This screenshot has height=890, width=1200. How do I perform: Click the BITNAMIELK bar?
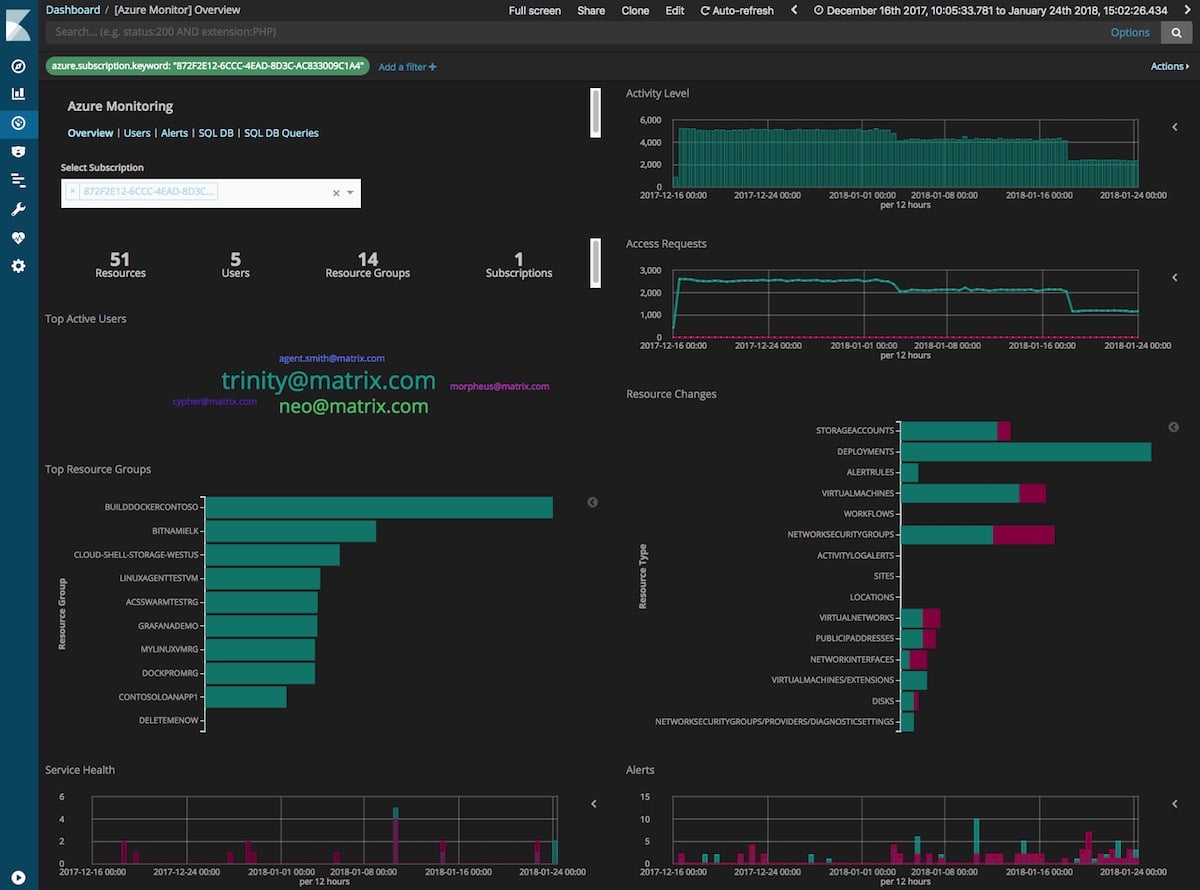coord(290,531)
